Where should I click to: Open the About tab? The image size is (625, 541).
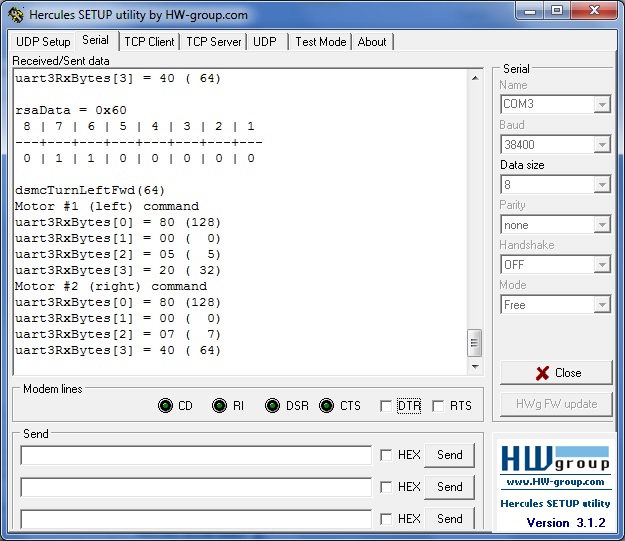point(372,42)
